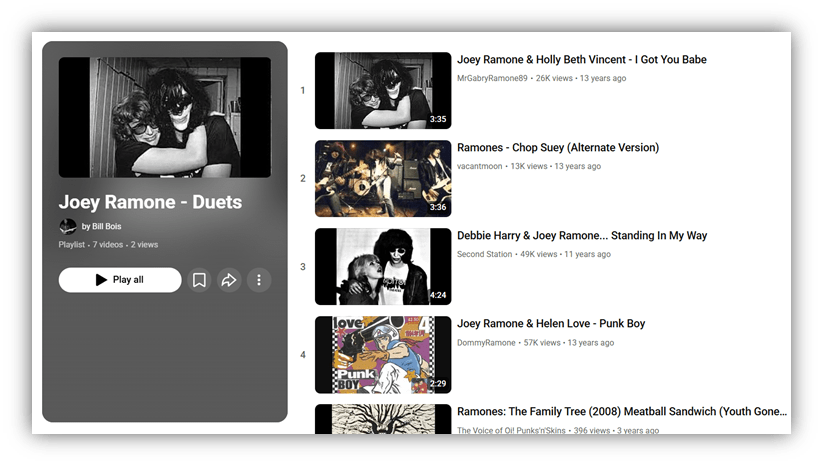Open Standing In My Way thumbnail
Viewport: 823px width, 466px height.
(x=383, y=266)
